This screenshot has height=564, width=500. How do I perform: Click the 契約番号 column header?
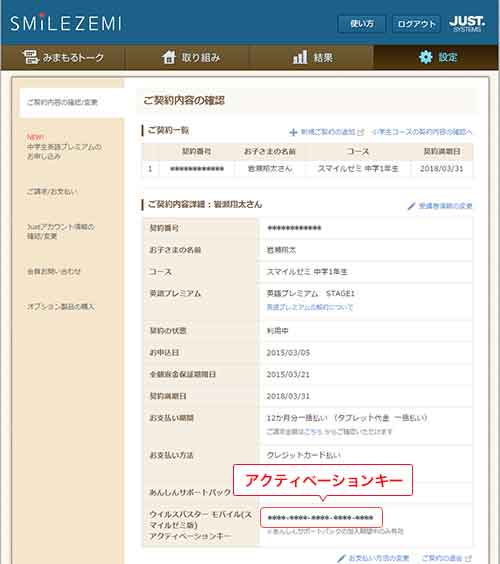(x=196, y=151)
